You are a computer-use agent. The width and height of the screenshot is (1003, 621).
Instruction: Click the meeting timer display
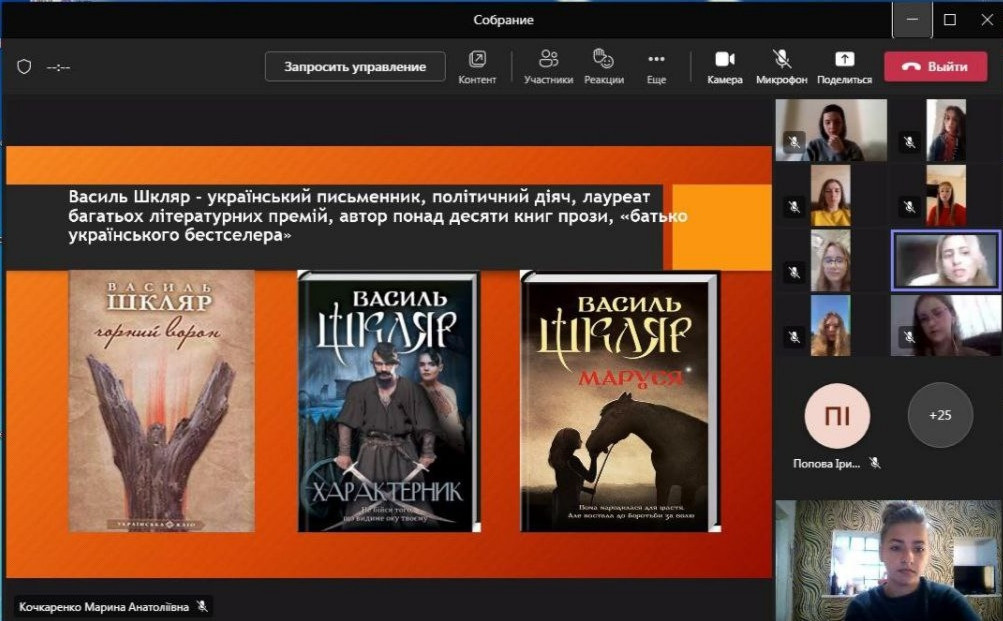point(58,67)
